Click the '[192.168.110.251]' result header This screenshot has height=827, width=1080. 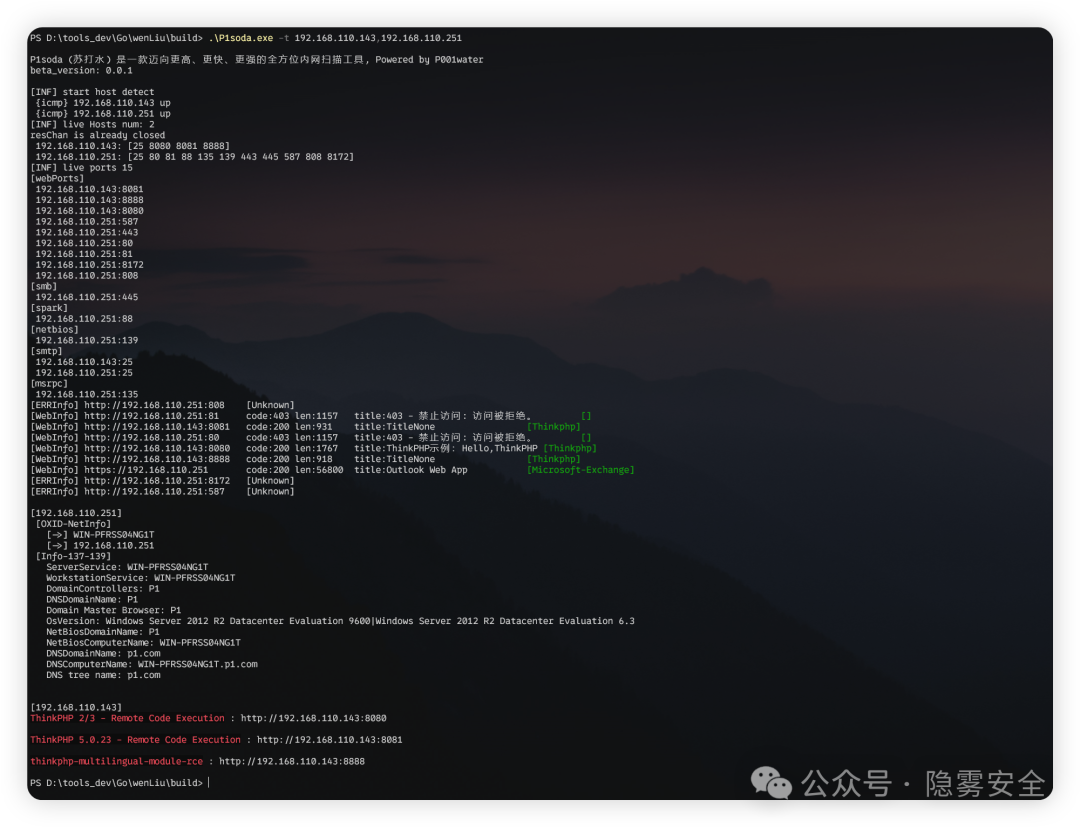coord(76,513)
